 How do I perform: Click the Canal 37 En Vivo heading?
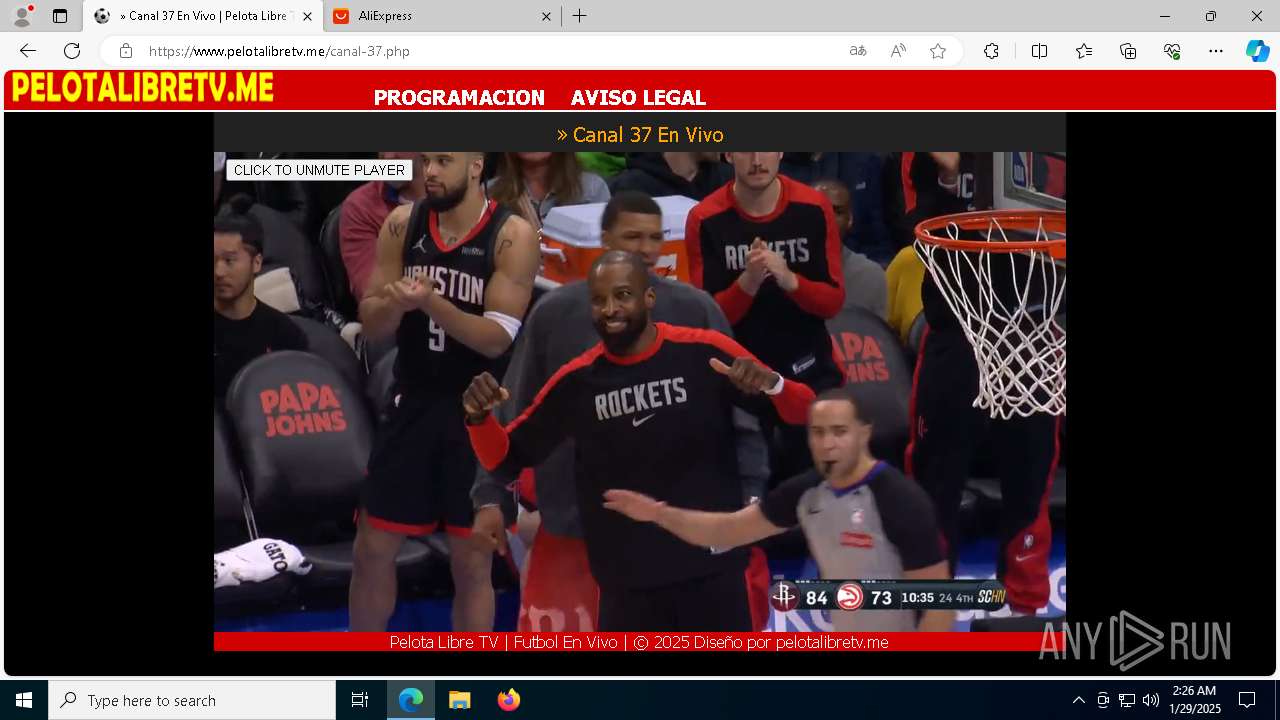point(640,134)
